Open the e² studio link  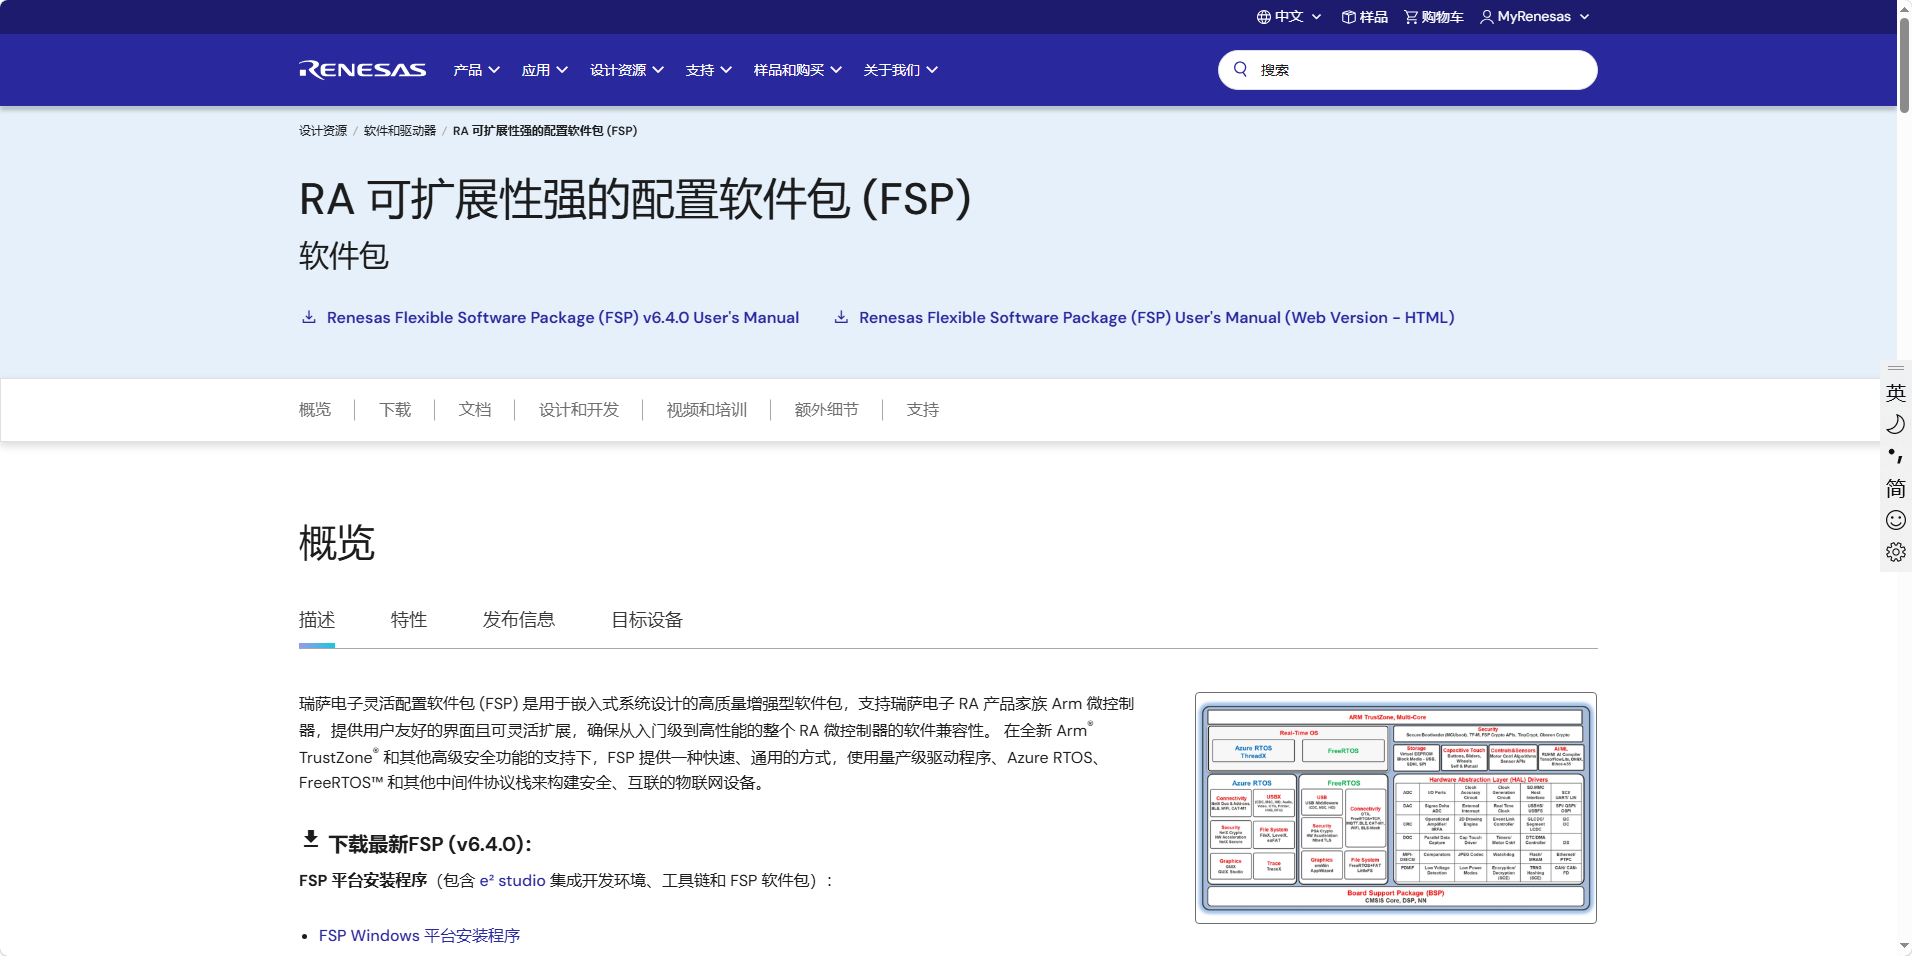click(x=512, y=881)
